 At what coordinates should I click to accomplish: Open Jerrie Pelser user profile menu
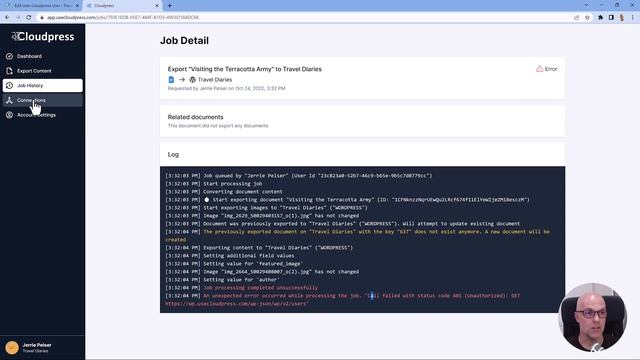[x=42, y=347]
